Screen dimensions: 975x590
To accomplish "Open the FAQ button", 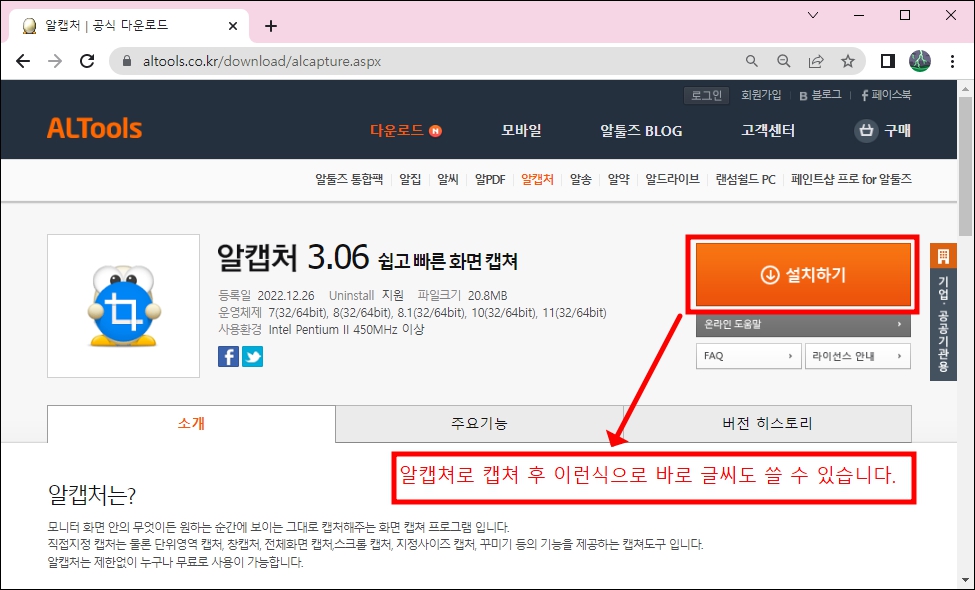I will click(x=749, y=356).
